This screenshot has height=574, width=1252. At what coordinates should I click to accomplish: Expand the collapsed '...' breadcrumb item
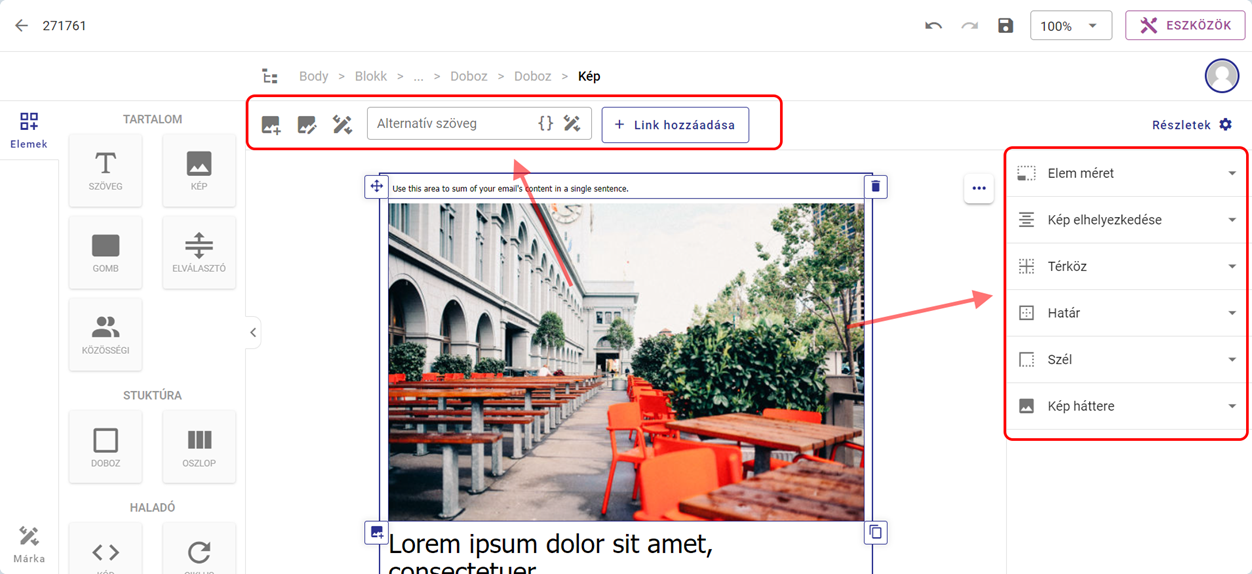tap(419, 76)
